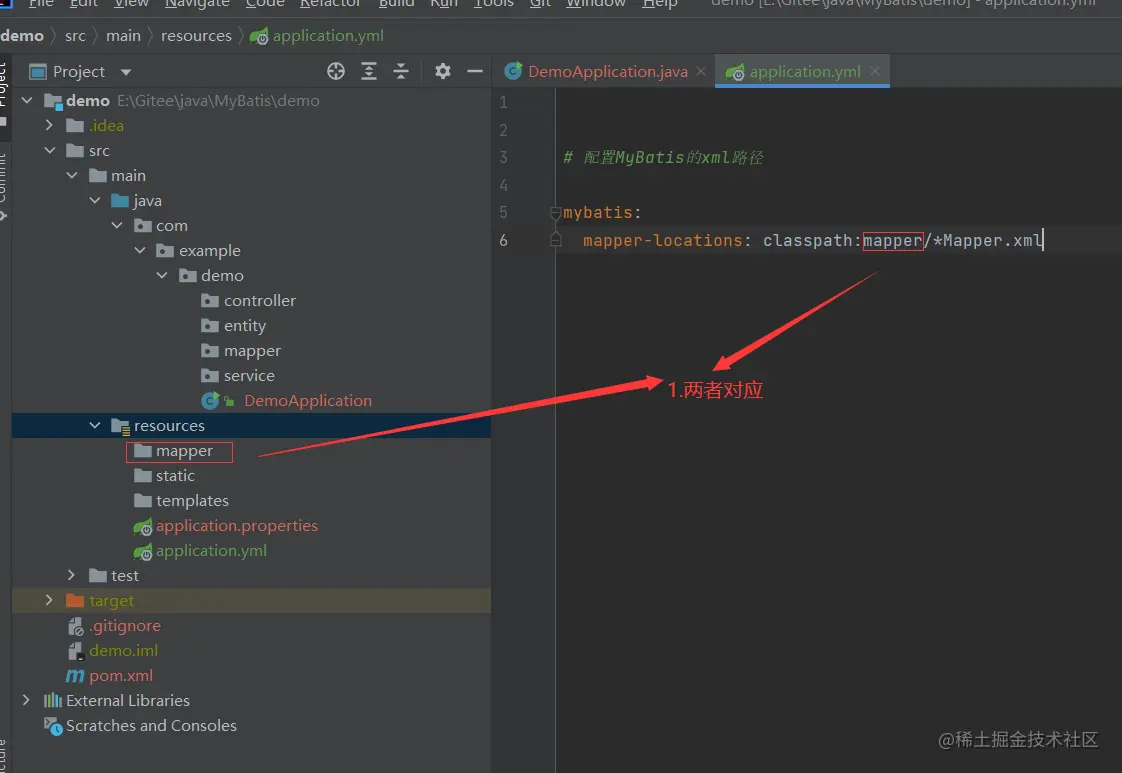Screen dimensions: 1122x773
Task: Close the DemoApplication.java tab
Action: point(701,71)
